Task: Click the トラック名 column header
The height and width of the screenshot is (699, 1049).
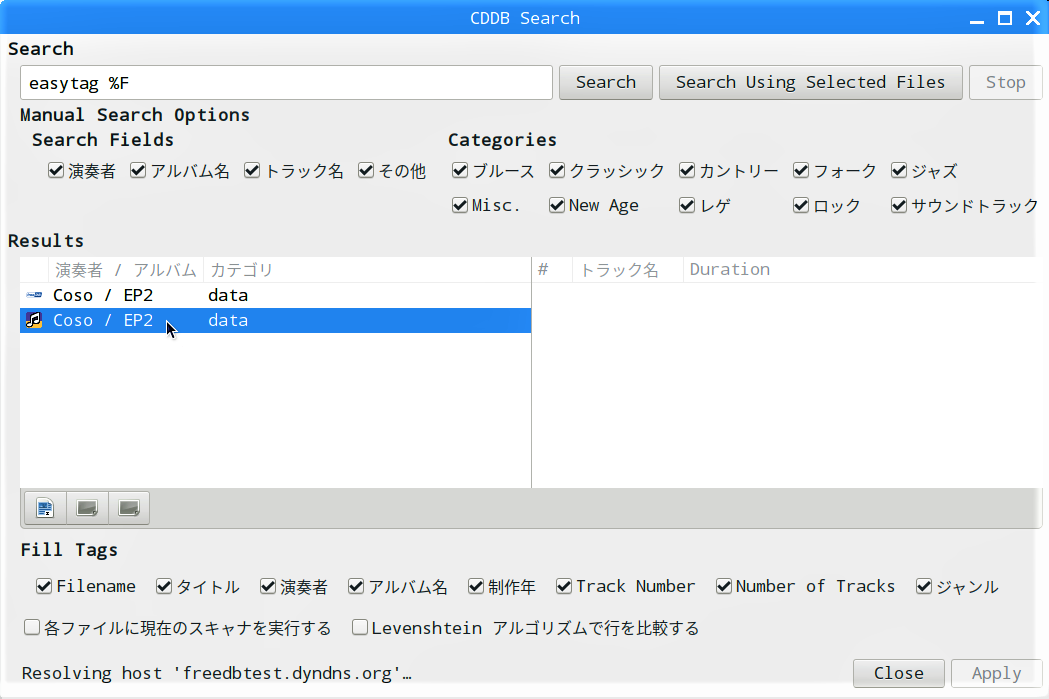Action: 628,270
